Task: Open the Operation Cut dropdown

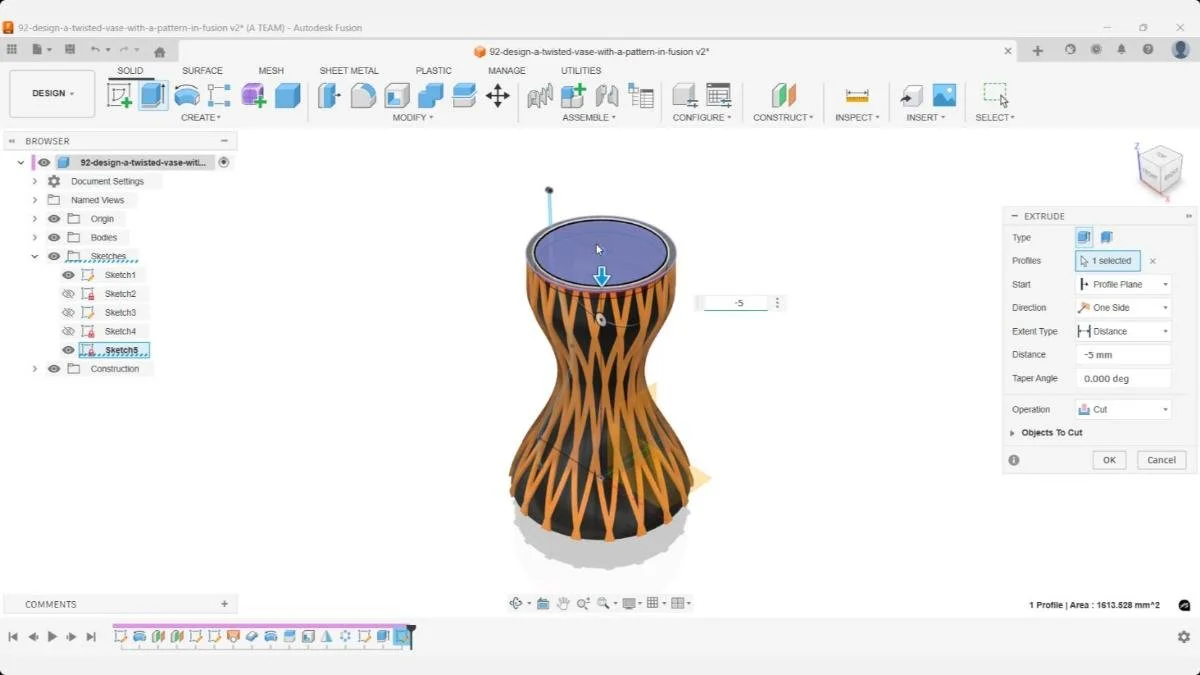Action: pos(1123,409)
